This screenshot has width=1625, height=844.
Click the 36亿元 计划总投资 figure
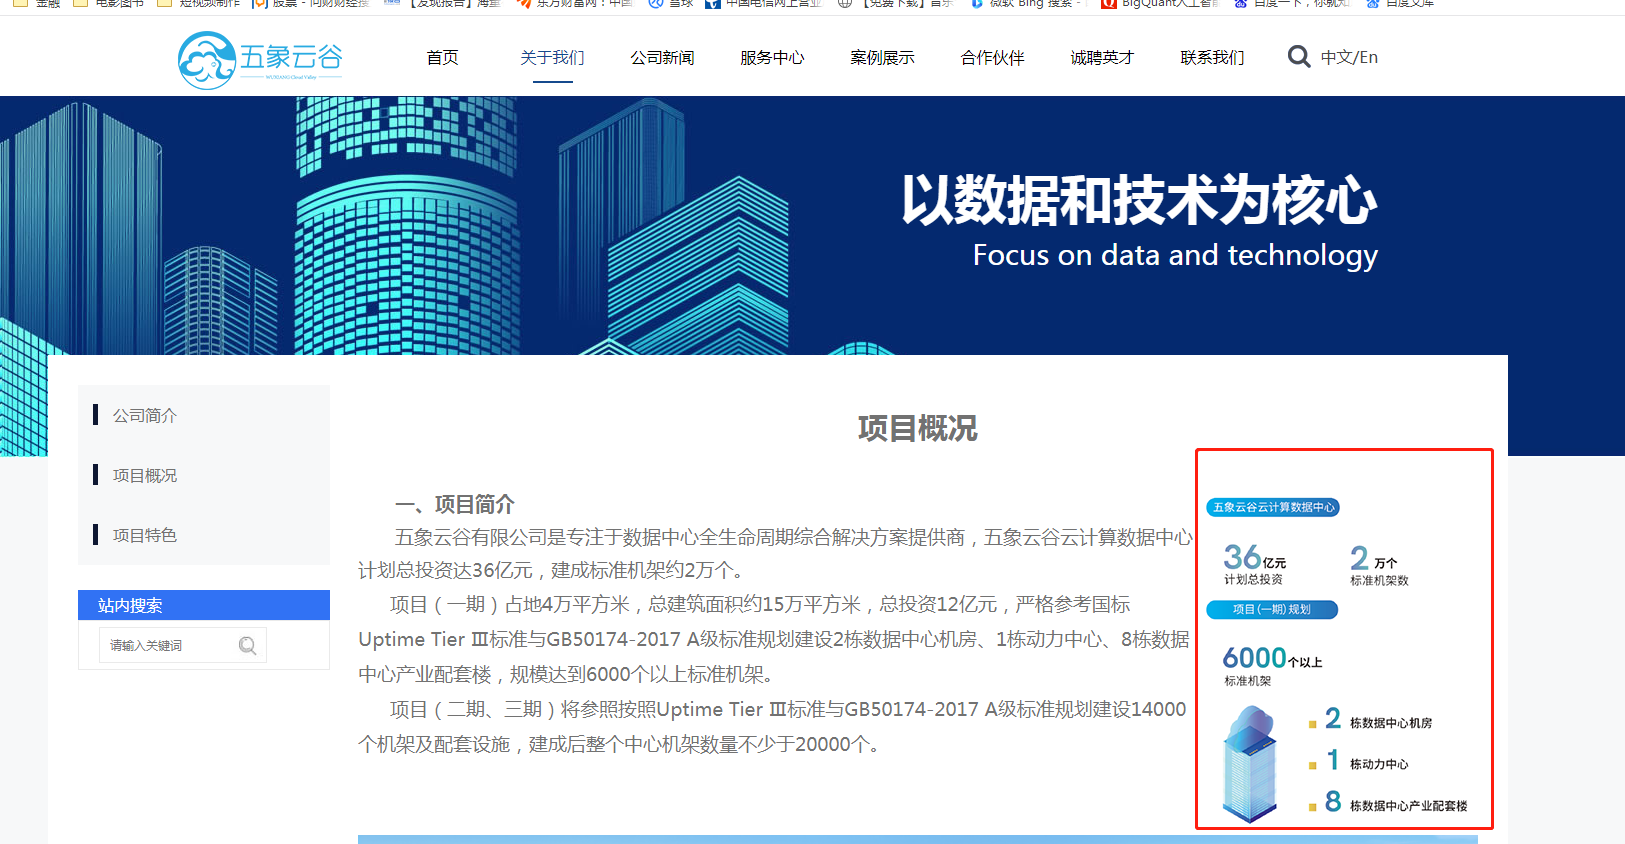click(1255, 565)
